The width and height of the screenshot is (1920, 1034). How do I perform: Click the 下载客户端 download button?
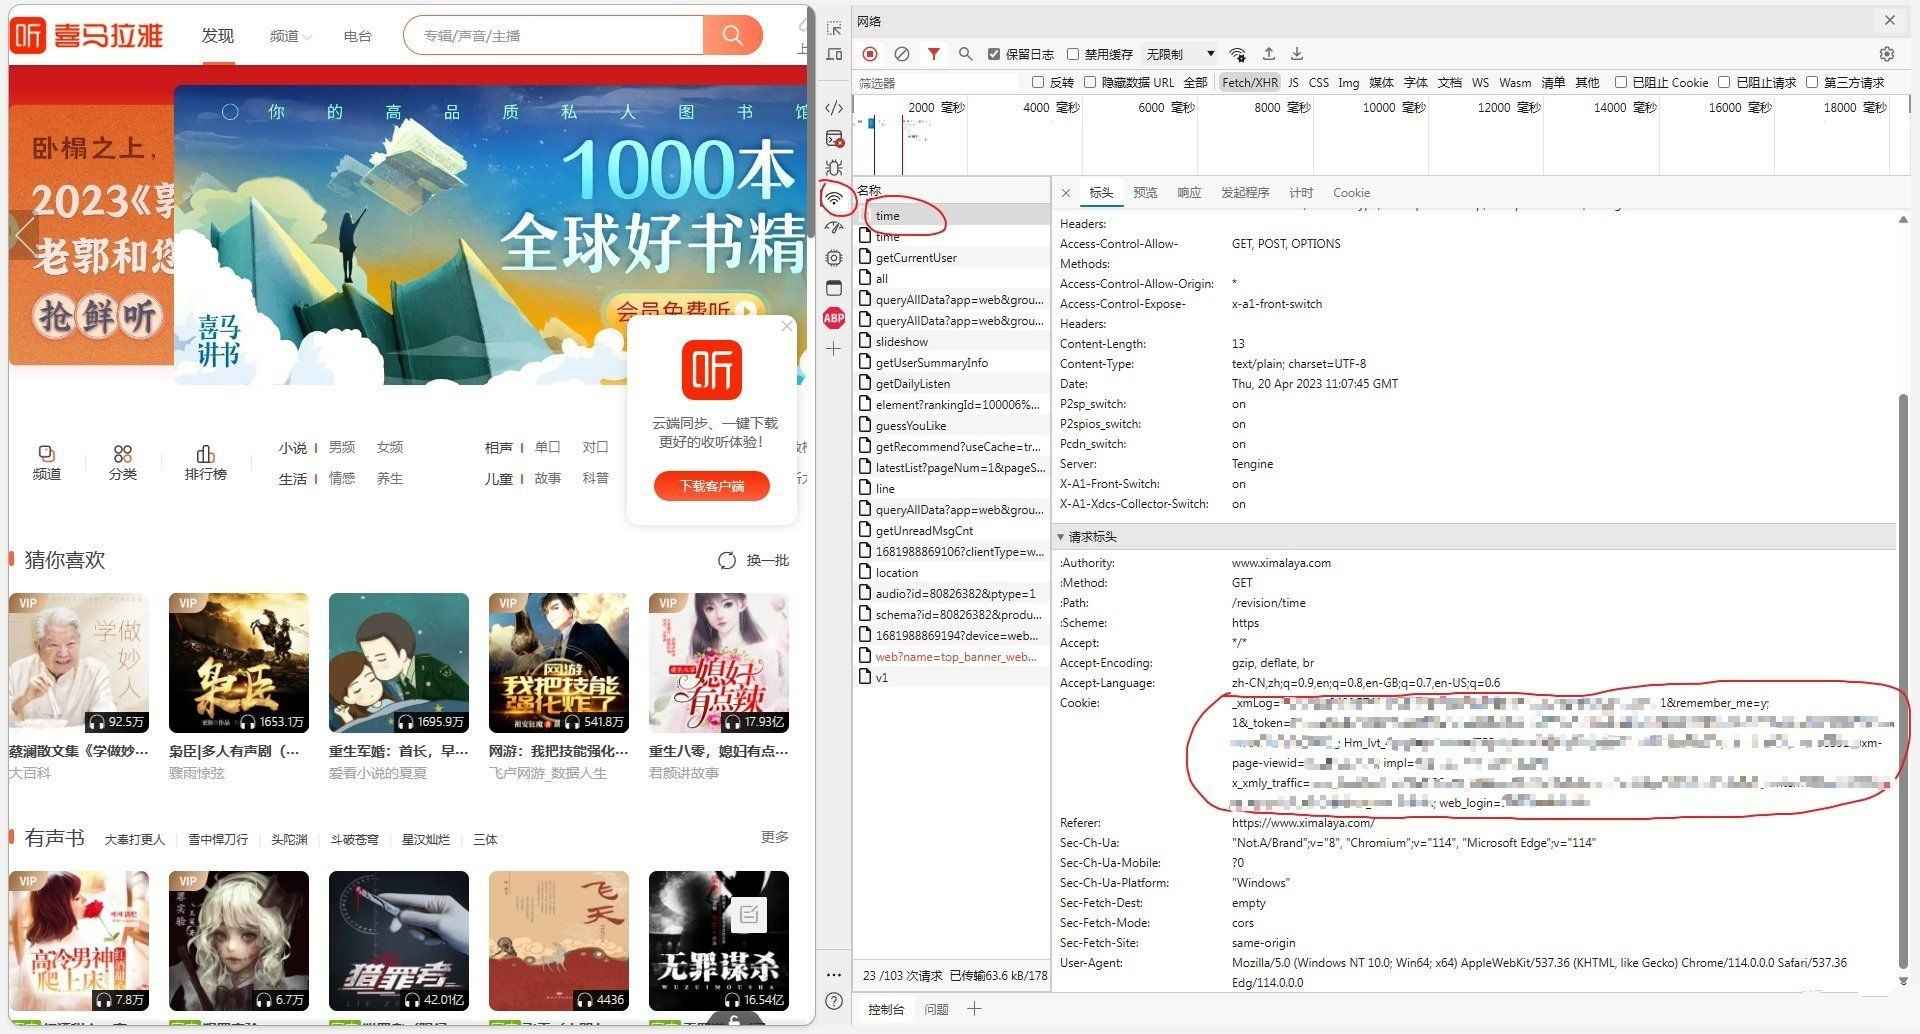tap(711, 486)
